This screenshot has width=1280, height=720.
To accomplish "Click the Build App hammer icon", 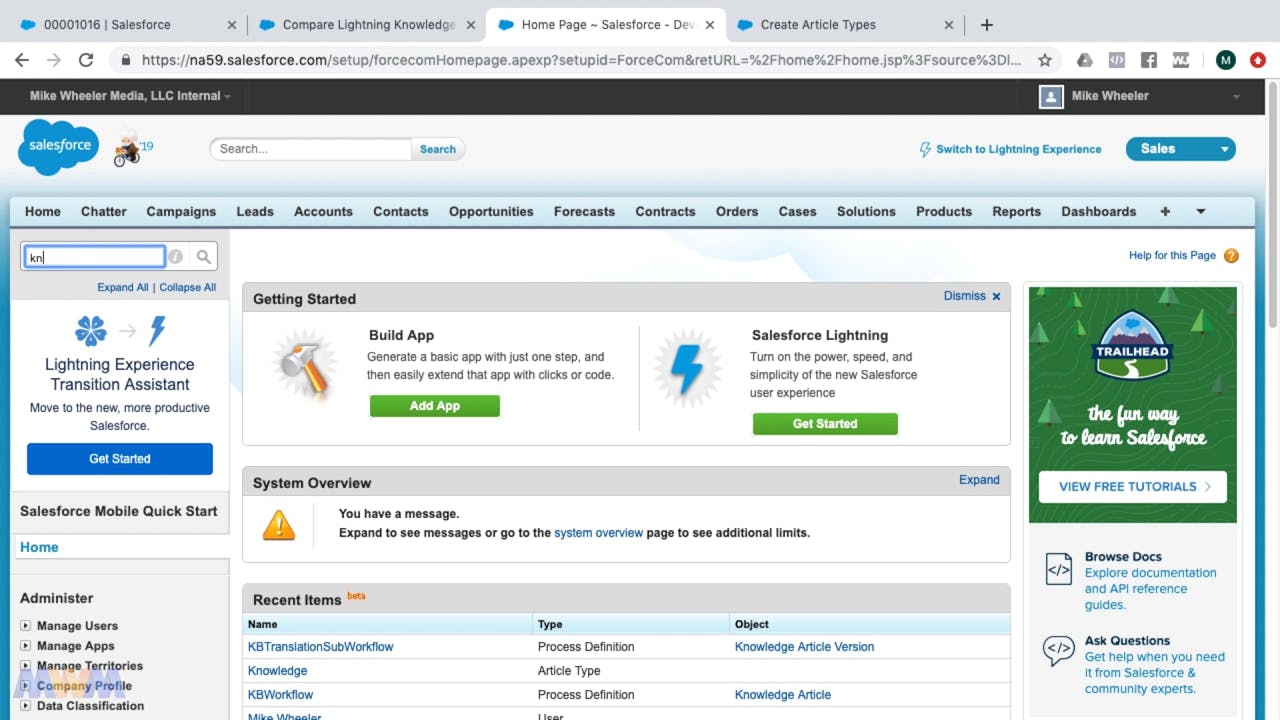I will pos(304,365).
